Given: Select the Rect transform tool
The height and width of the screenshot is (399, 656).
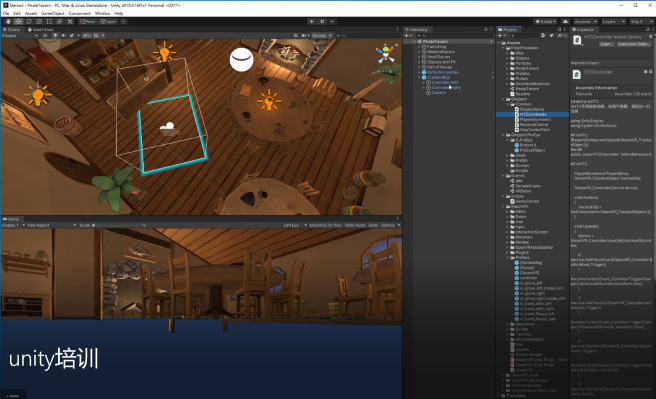Looking at the screenshot, I should pyautogui.click(x=49, y=21).
